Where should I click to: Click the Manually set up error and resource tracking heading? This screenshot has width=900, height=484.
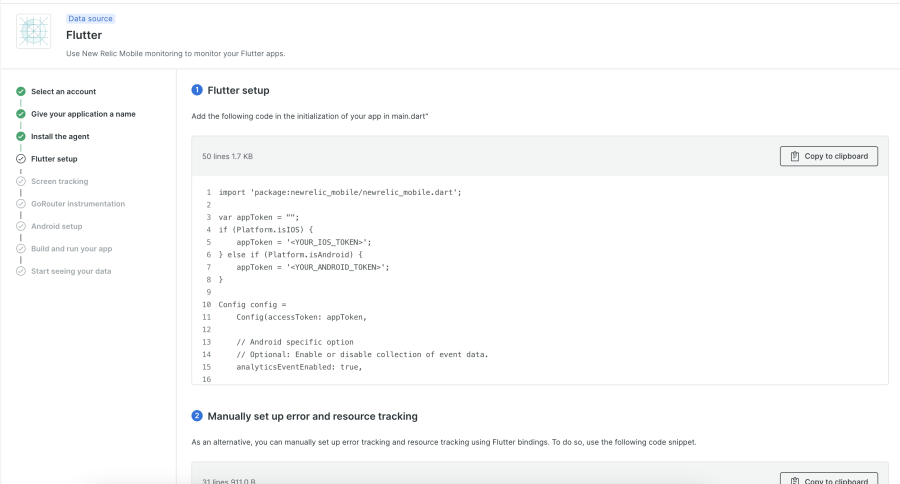point(312,416)
